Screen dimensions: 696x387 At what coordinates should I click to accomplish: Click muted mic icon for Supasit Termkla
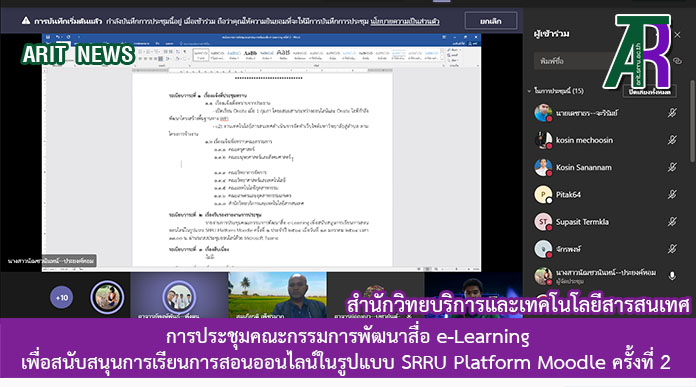point(672,221)
